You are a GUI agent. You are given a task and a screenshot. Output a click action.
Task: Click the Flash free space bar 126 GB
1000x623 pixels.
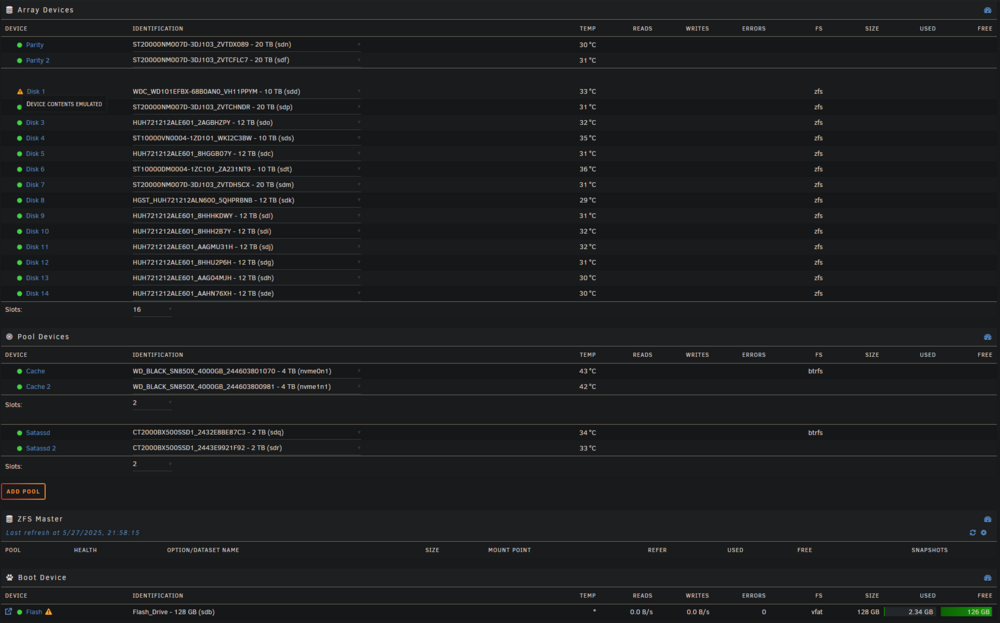pyautogui.click(x=967, y=612)
